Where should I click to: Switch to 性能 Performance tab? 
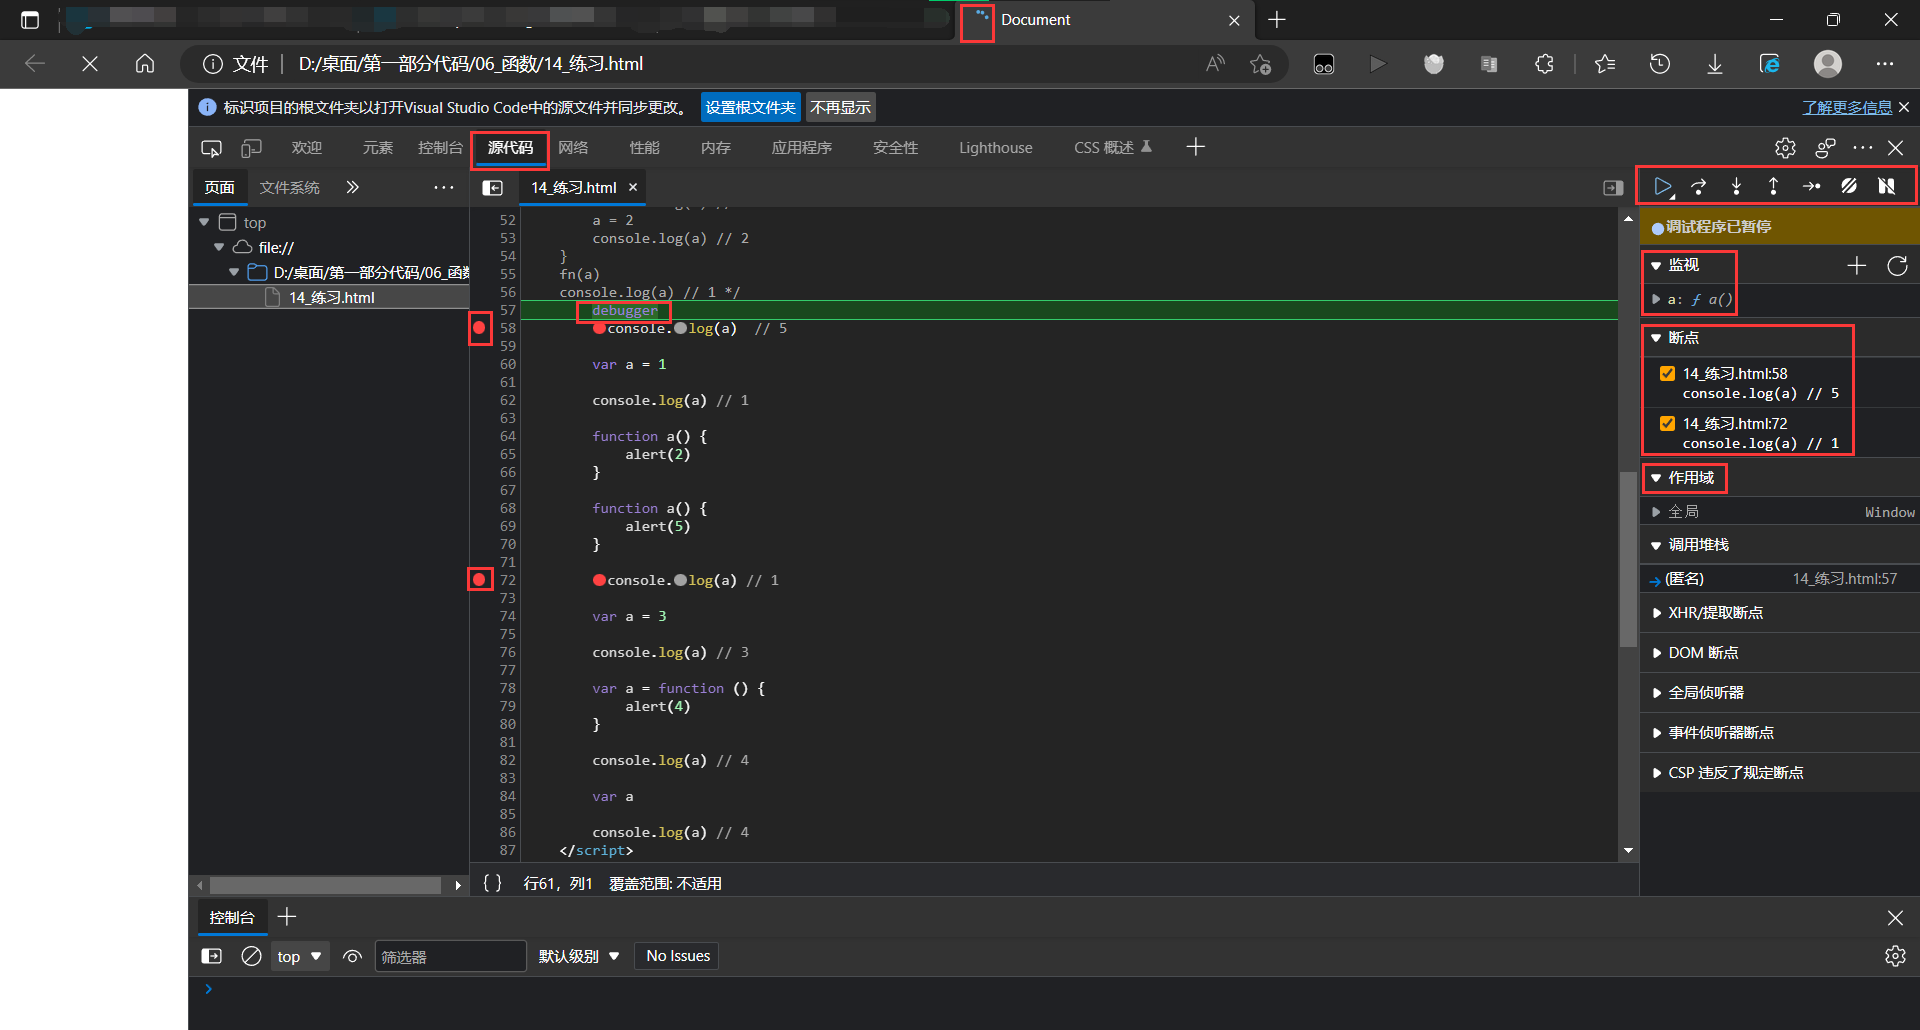coord(644,148)
